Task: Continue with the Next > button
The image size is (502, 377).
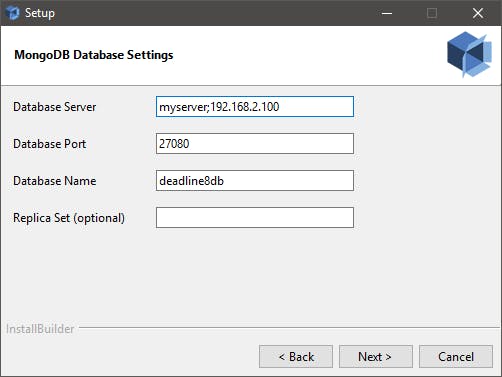Action: tap(376, 357)
